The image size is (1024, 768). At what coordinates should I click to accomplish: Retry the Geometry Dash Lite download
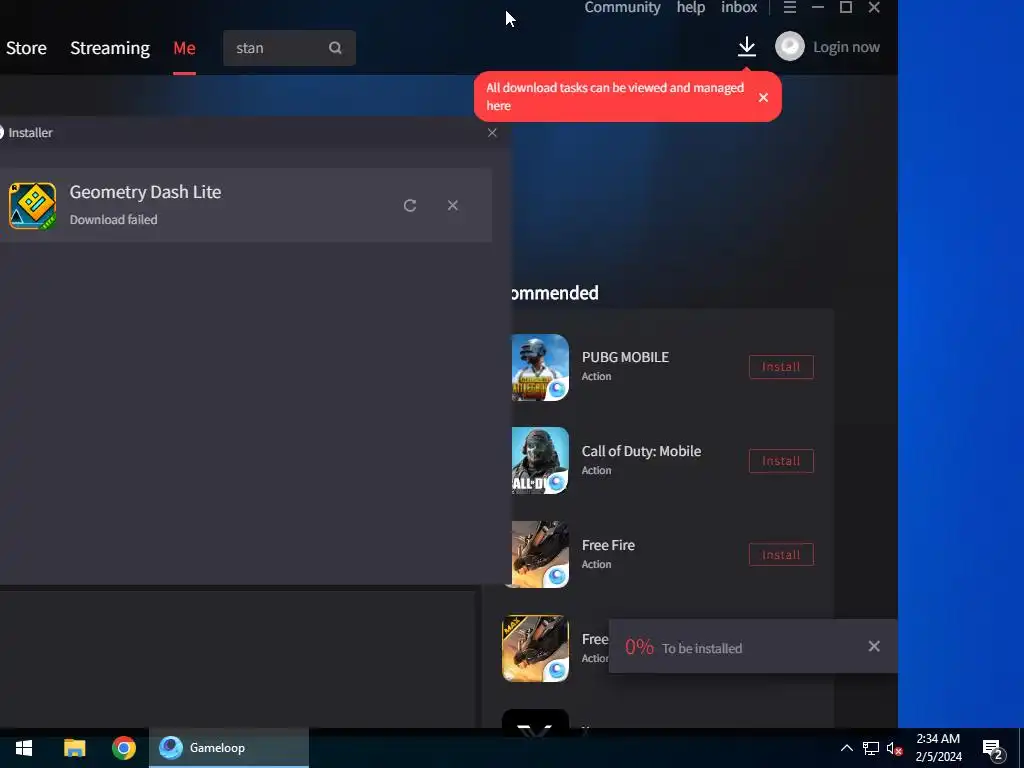click(x=409, y=206)
